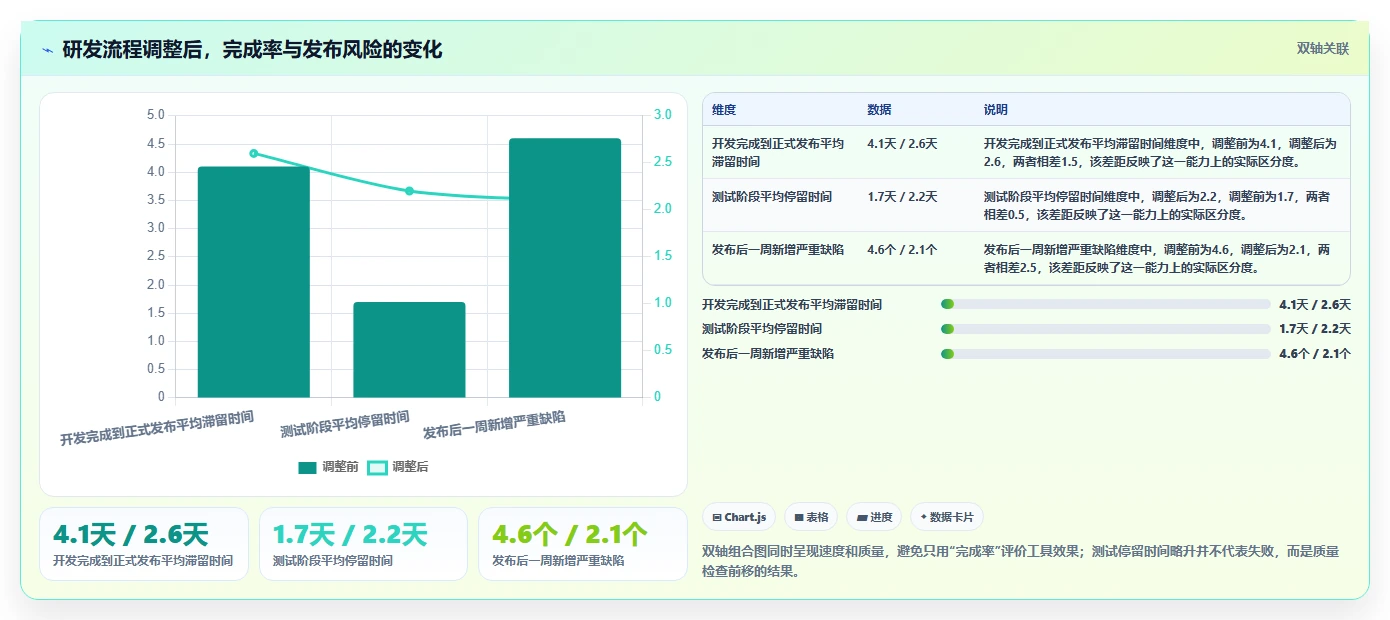Click the progress row label 发布后一周新增严重缺陷

point(768,354)
